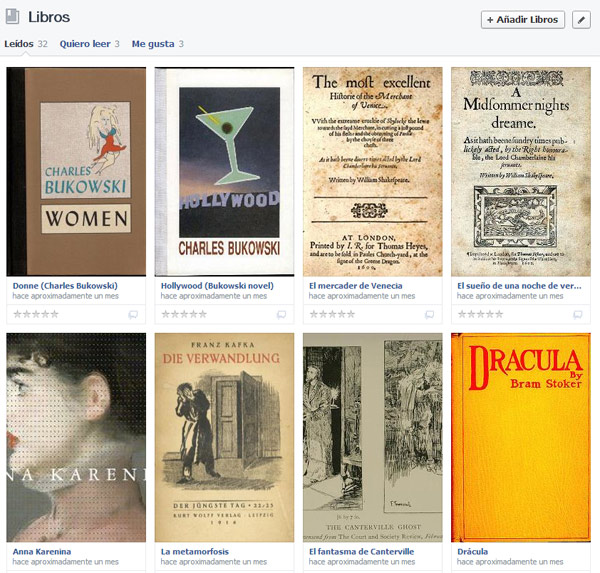Click the timestamp under Hollywood (Bukowski novel)

214,296
